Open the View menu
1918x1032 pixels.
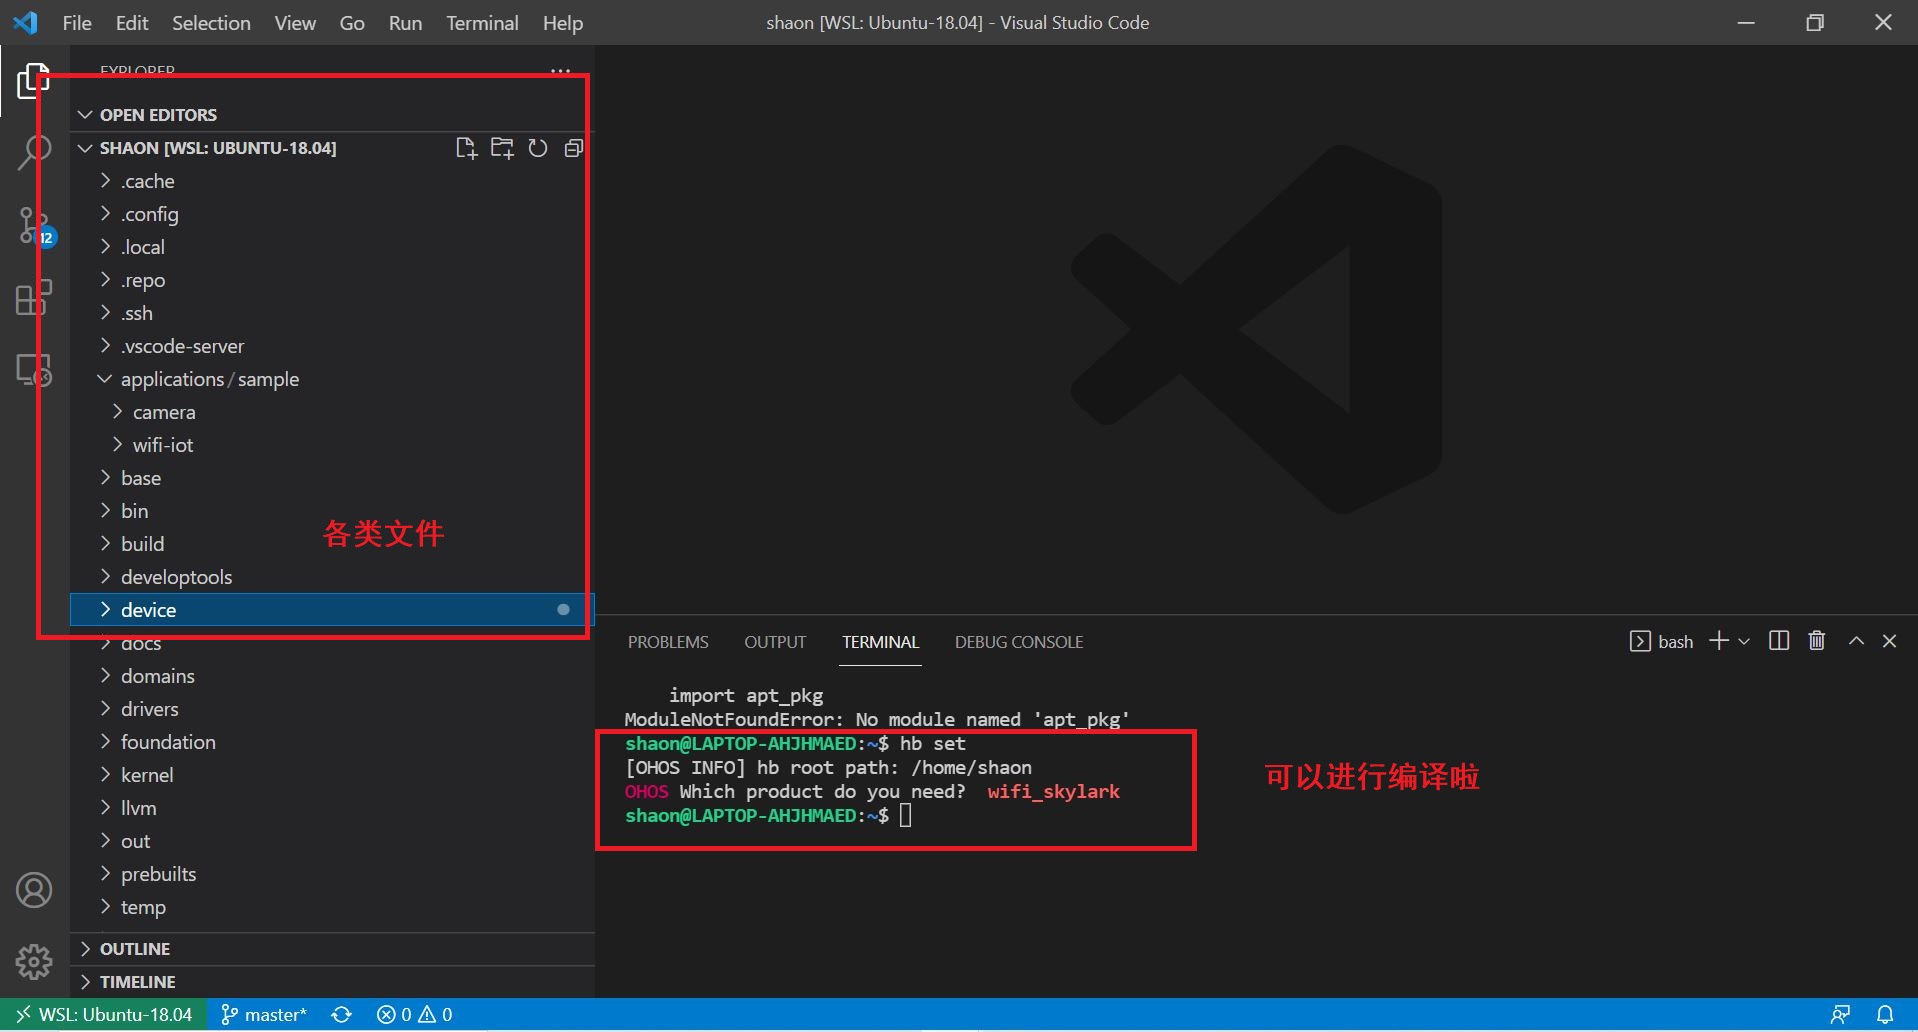coord(295,23)
